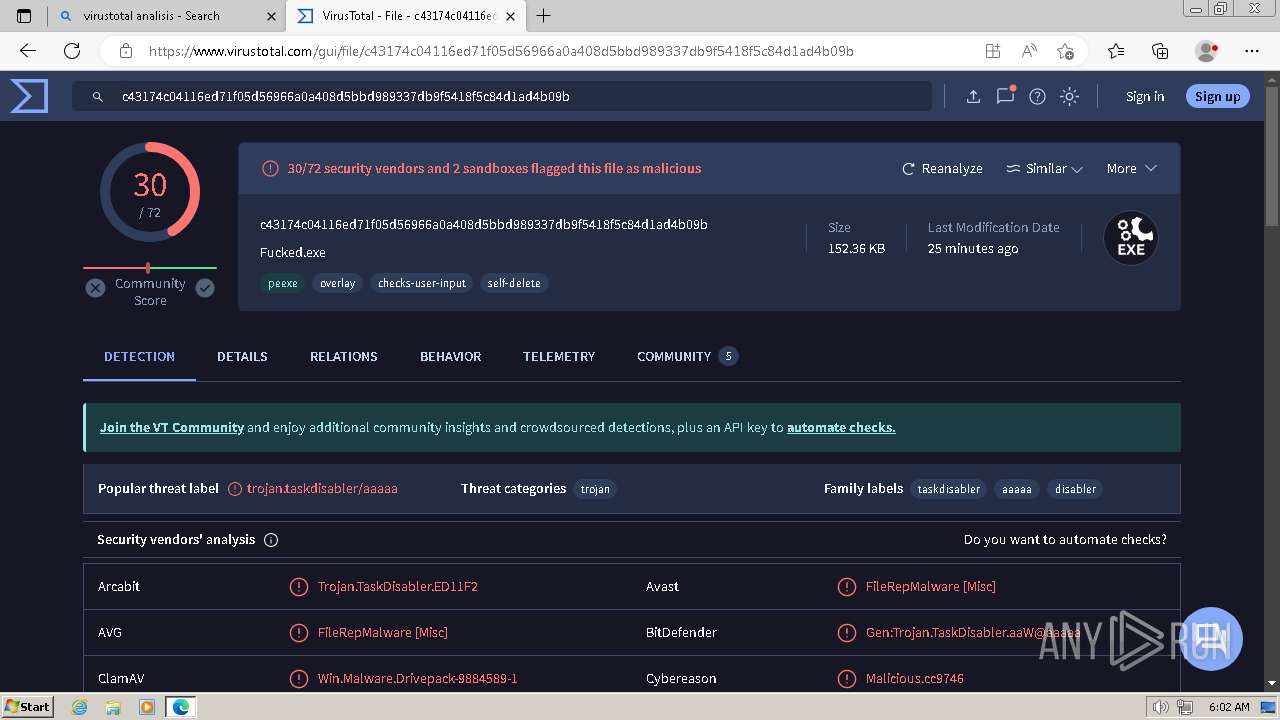Switch to the RELATIONS tab
Screen dimensions: 1280x720
point(343,357)
